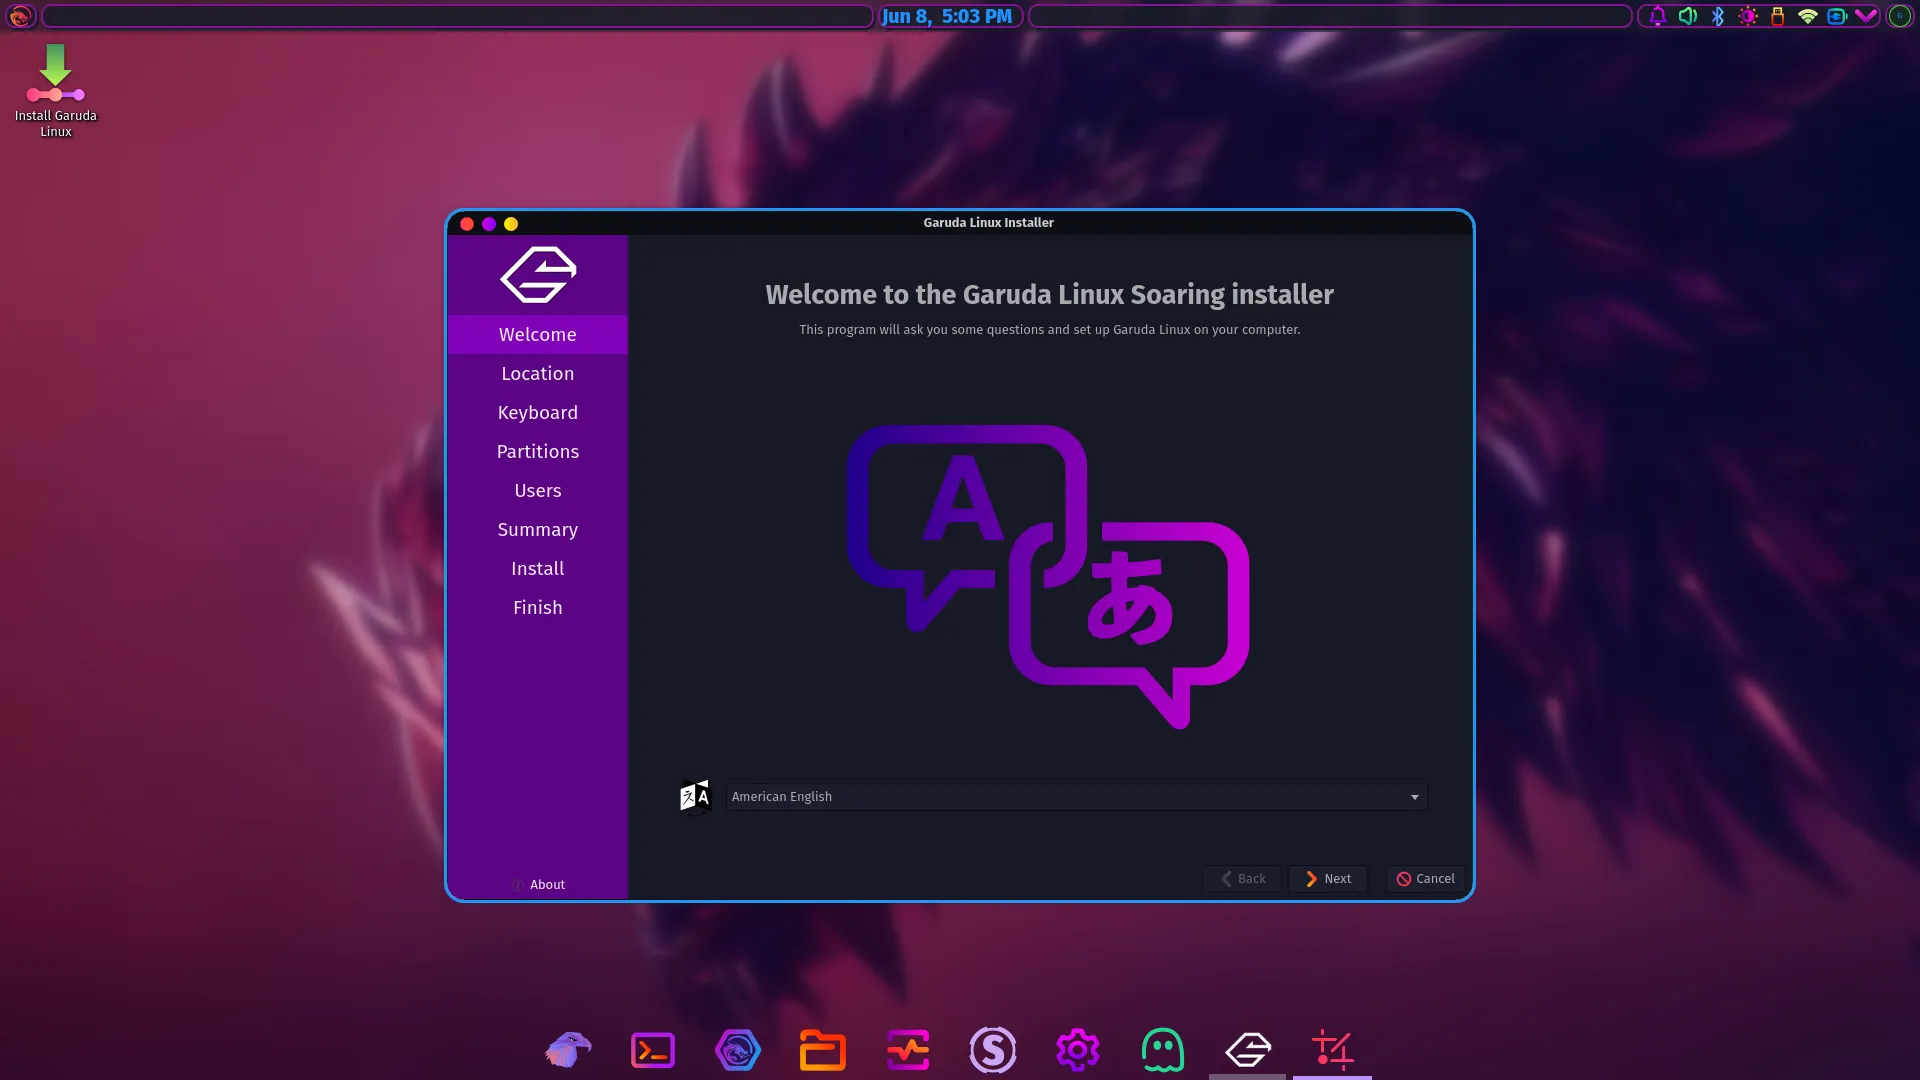Screen dimensions: 1920x1080
Task: Select the Summary step in sidebar
Action: coord(538,530)
